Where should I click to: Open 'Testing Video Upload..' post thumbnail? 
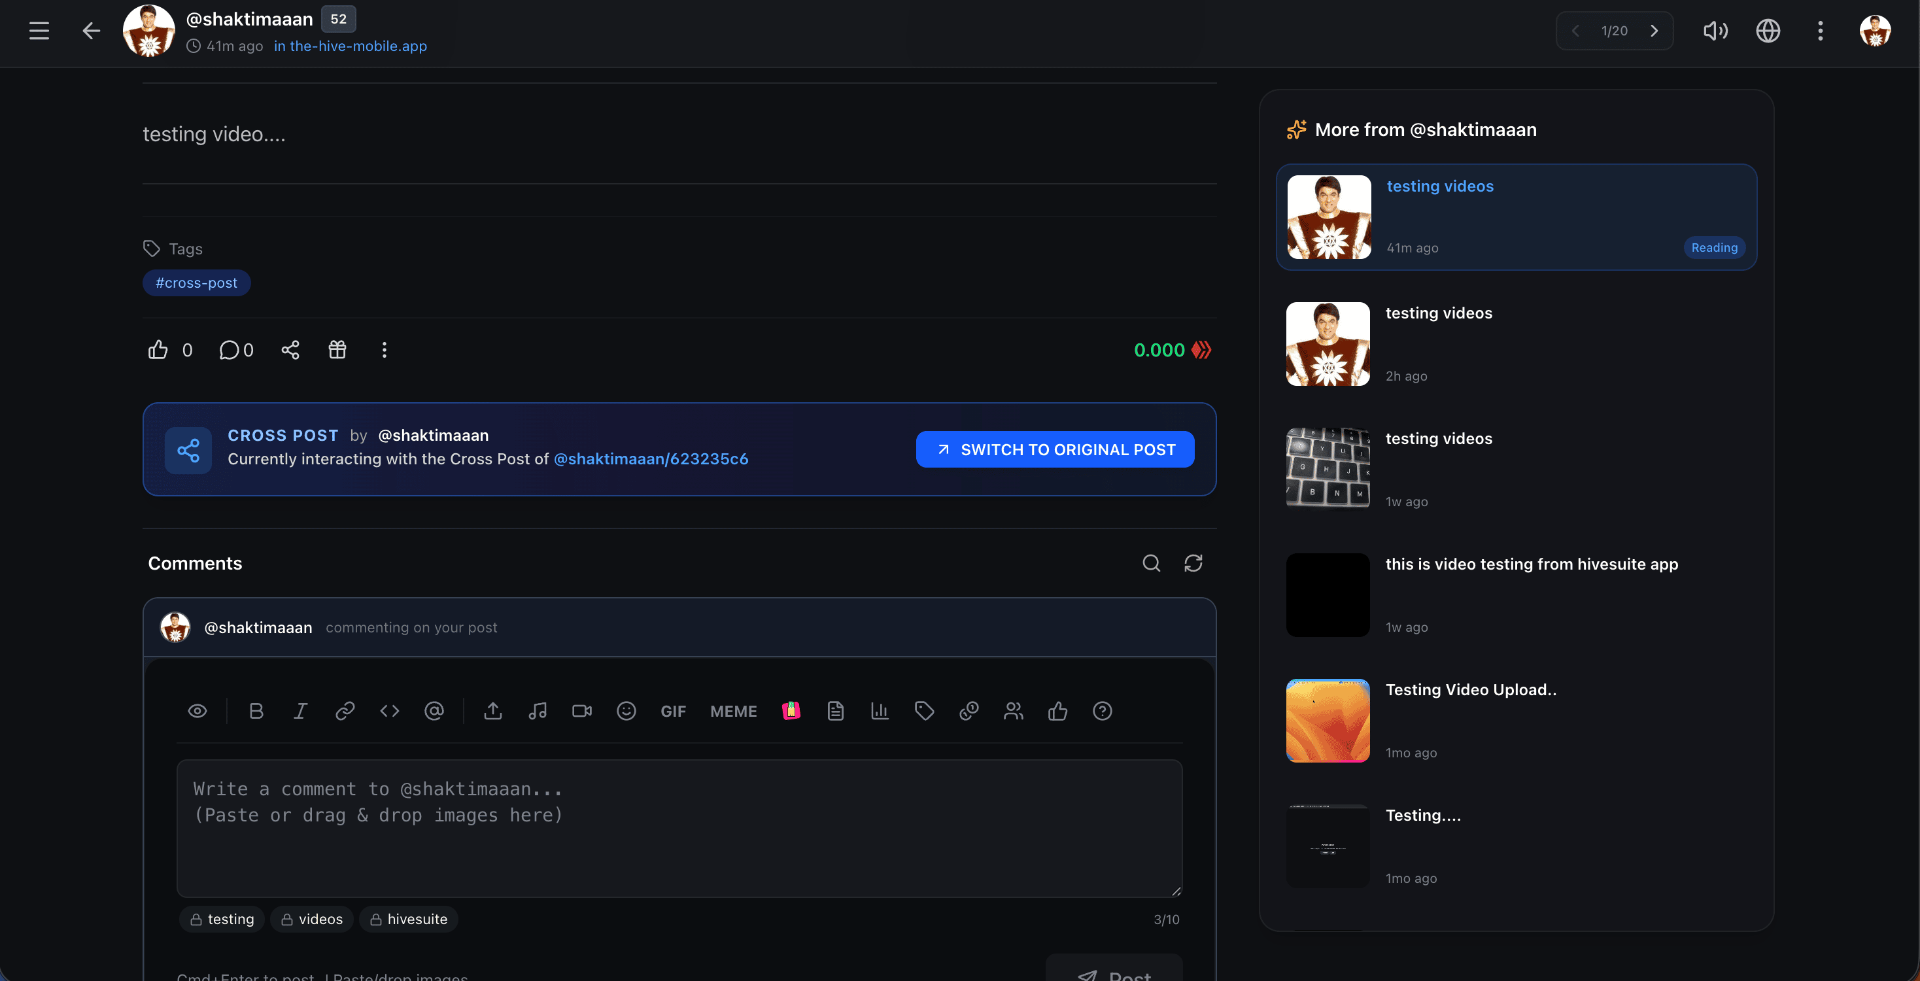tap(1328, 721)
